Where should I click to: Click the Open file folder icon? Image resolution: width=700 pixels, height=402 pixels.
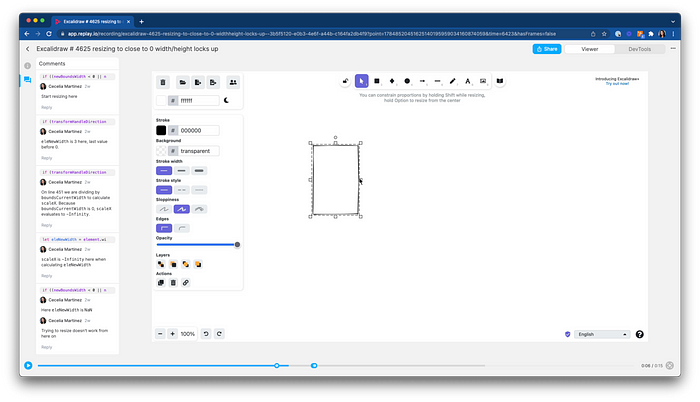(182, 82)
